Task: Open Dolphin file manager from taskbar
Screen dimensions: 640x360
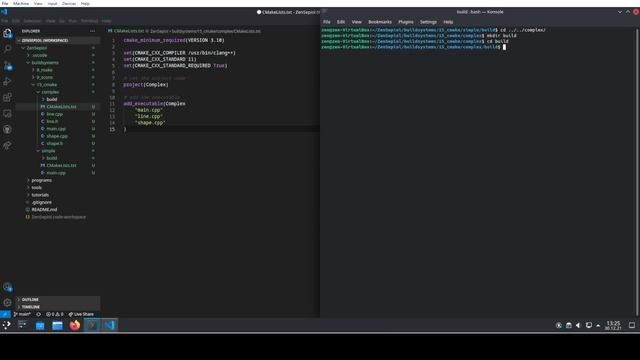Action: (57, 325)
